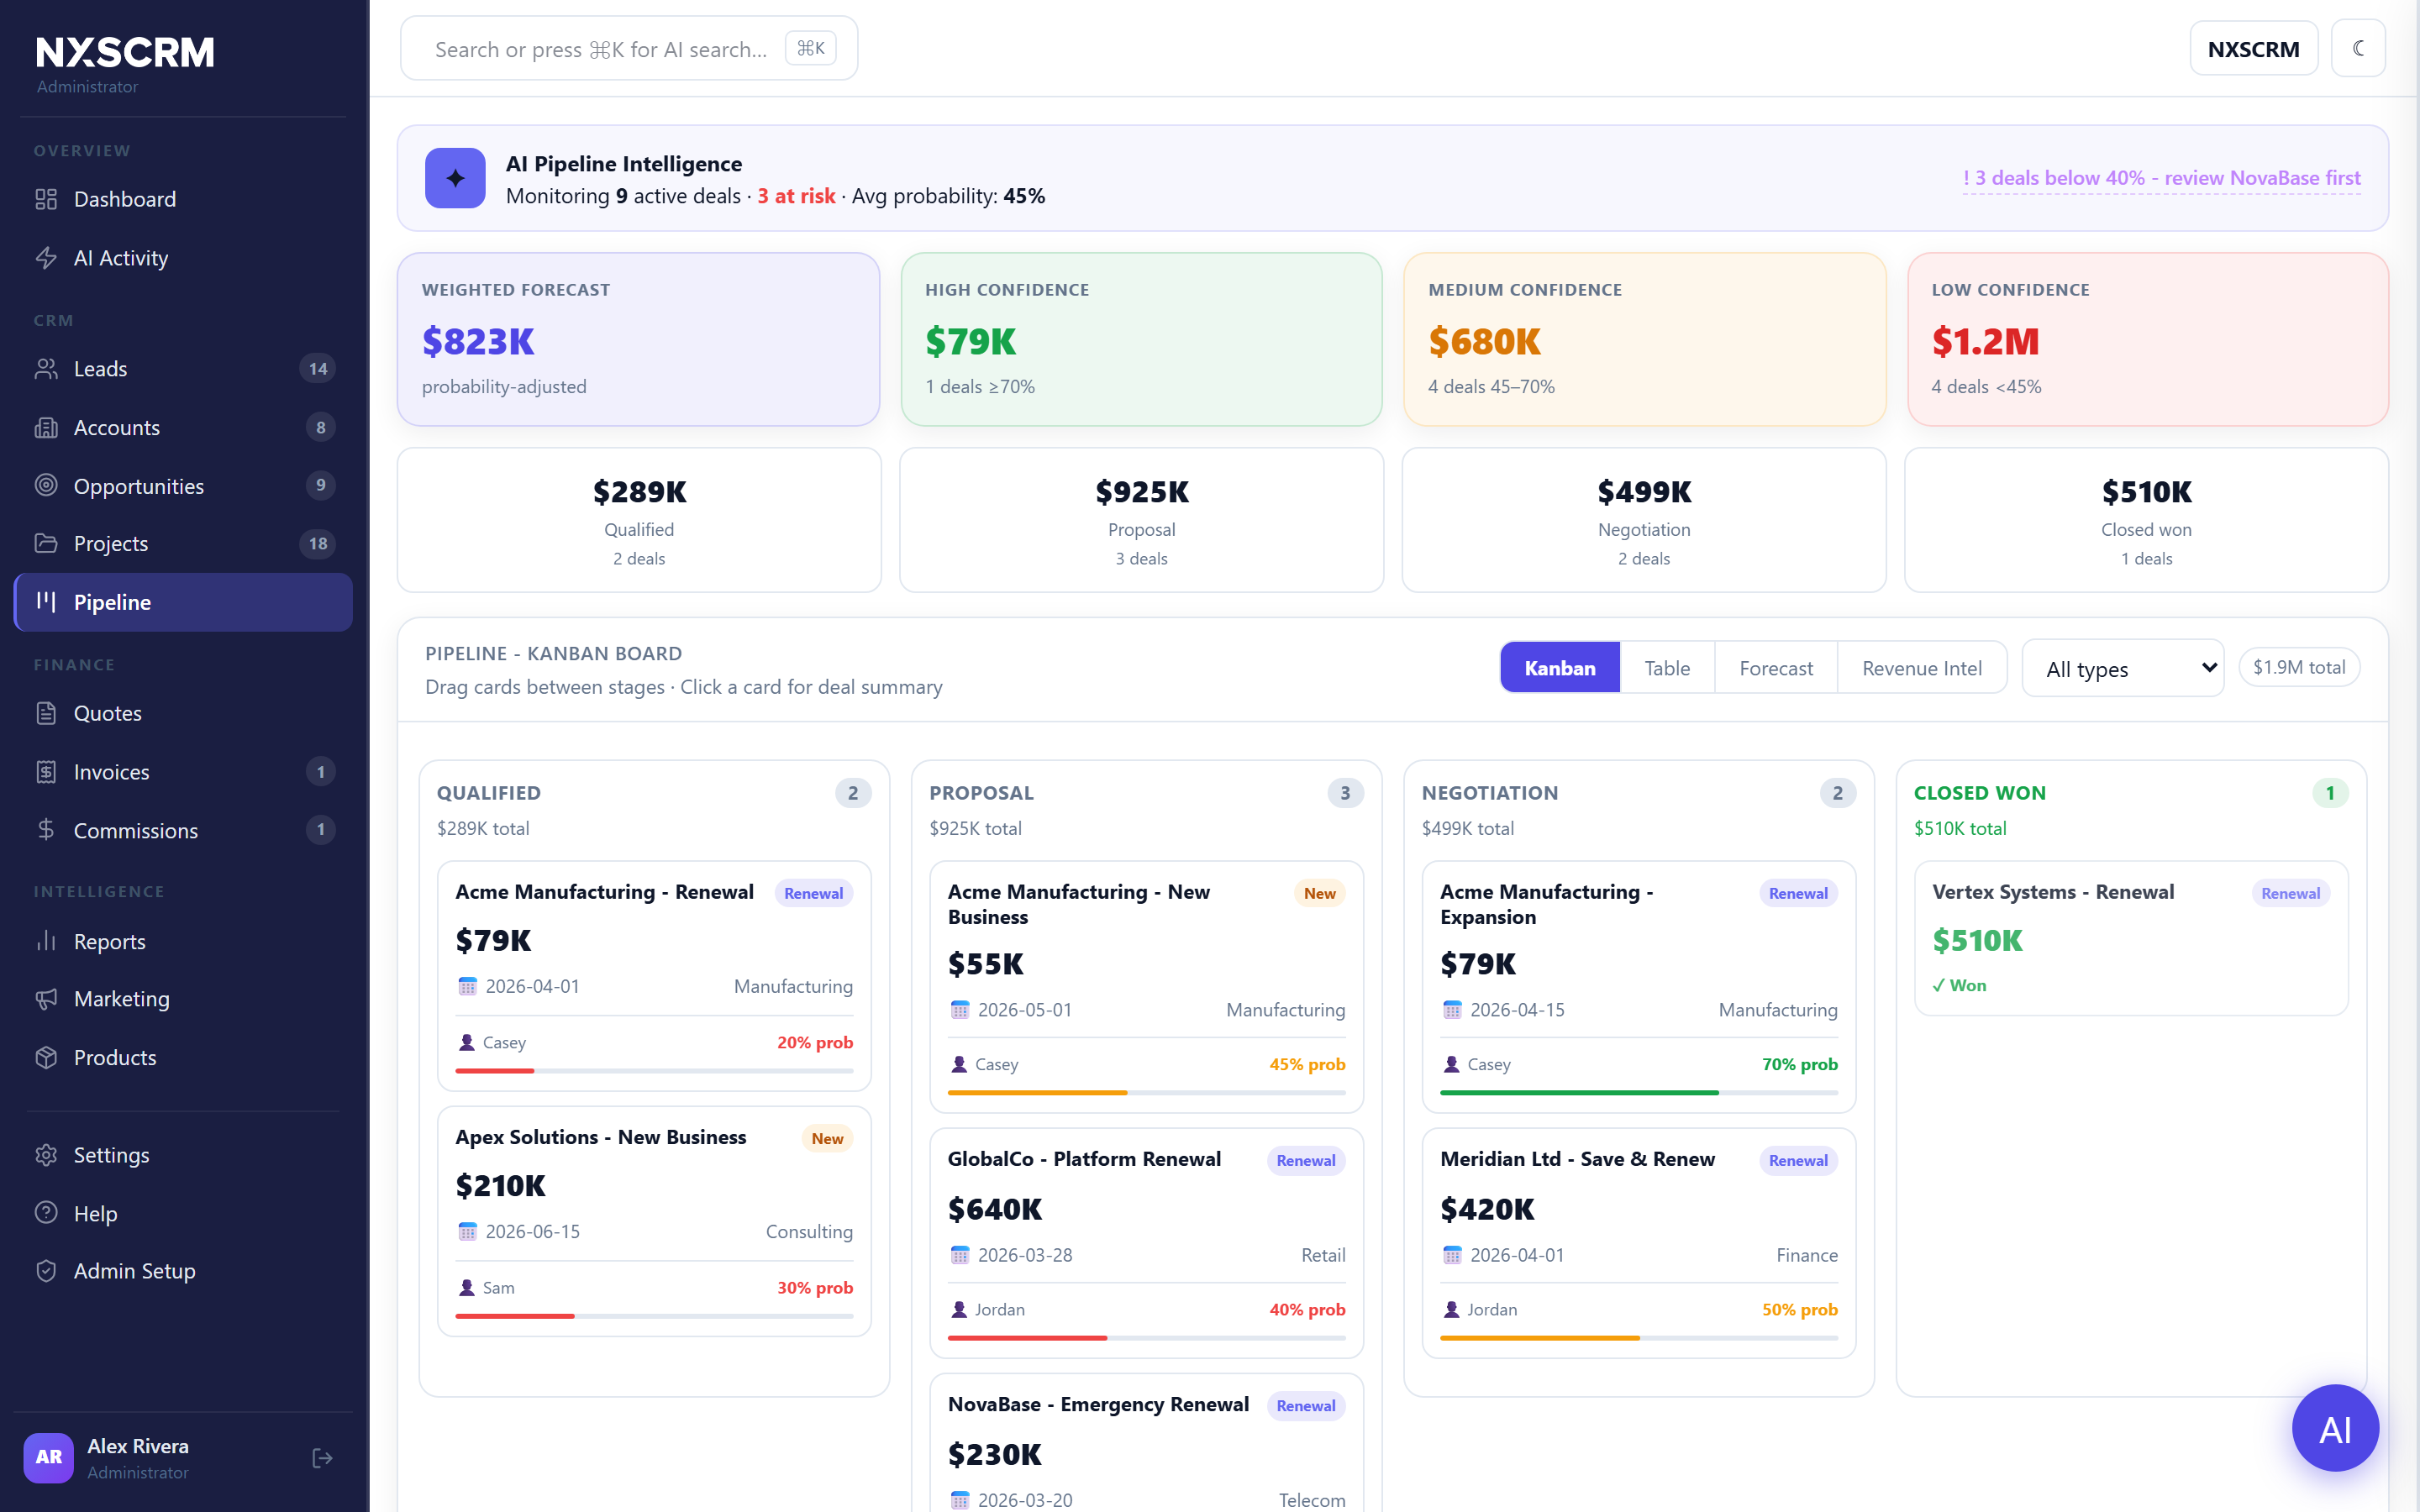Click the Medium Confidence $680K card
This screenshot has width=2420, height=1512.
tap(1644, 339)
